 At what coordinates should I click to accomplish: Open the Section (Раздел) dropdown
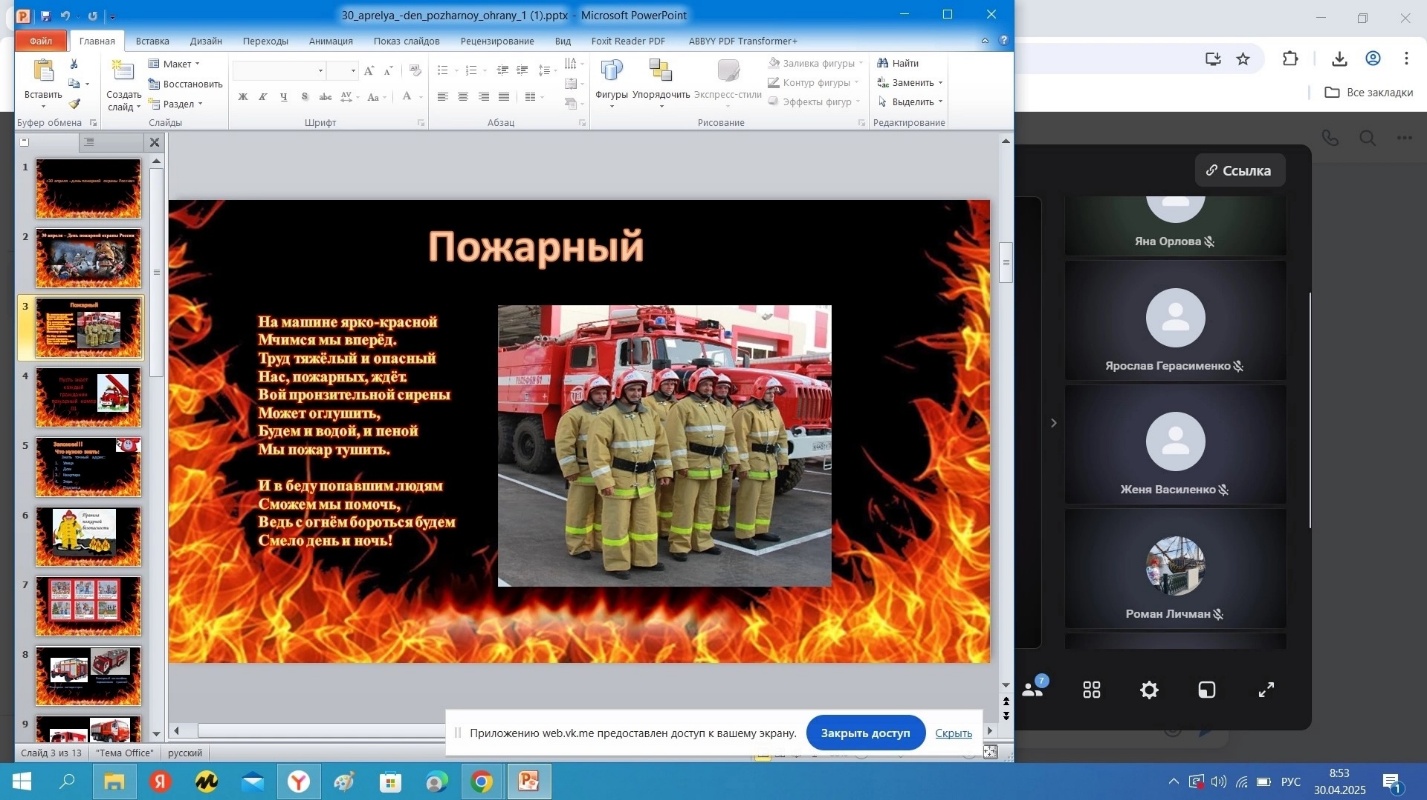(x=176, y=103)
